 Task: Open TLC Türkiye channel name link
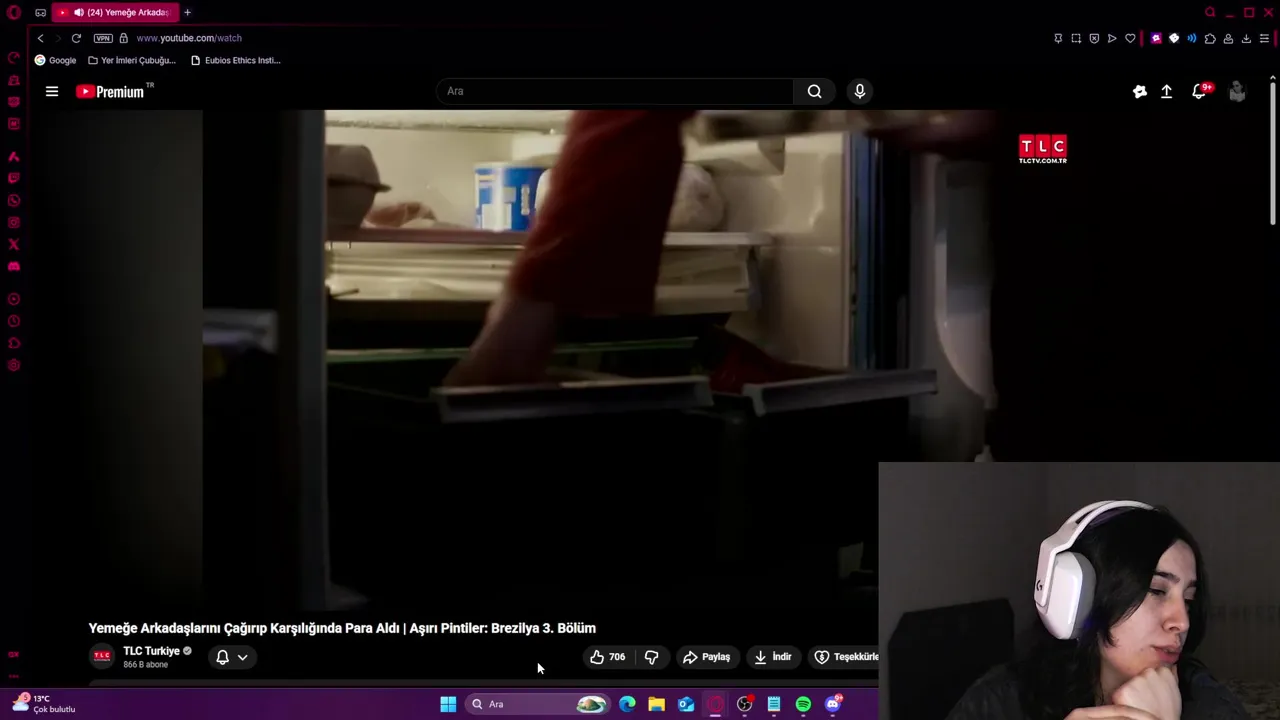tap(151, 651)
